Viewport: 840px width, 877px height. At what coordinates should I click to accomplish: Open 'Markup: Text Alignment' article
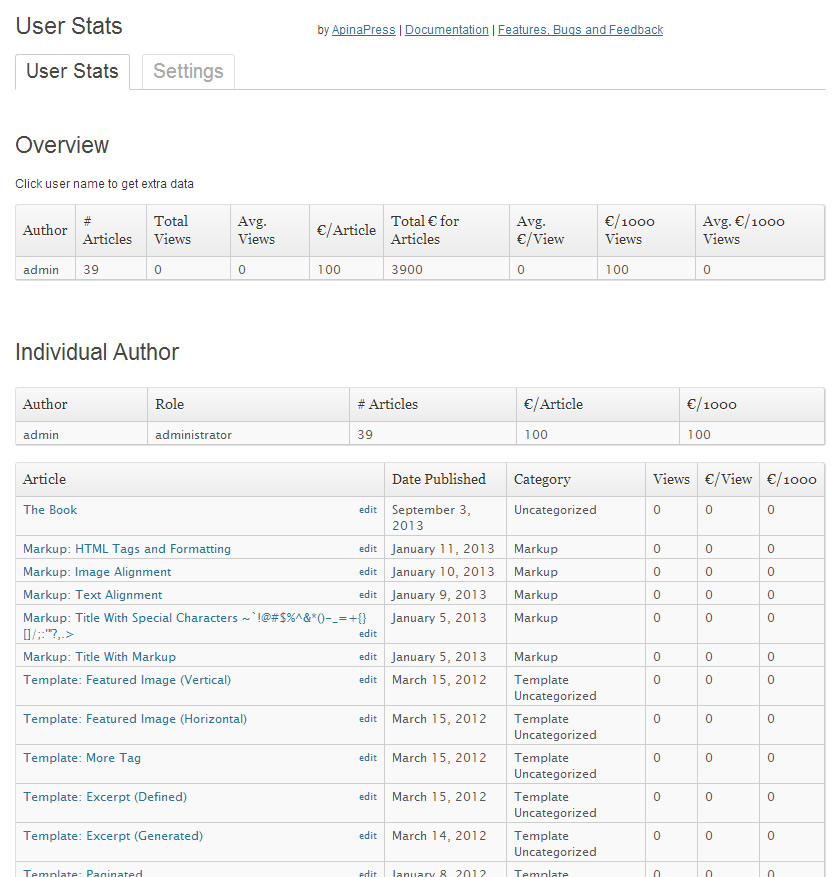pyautogui.click(x=93, y=595)
